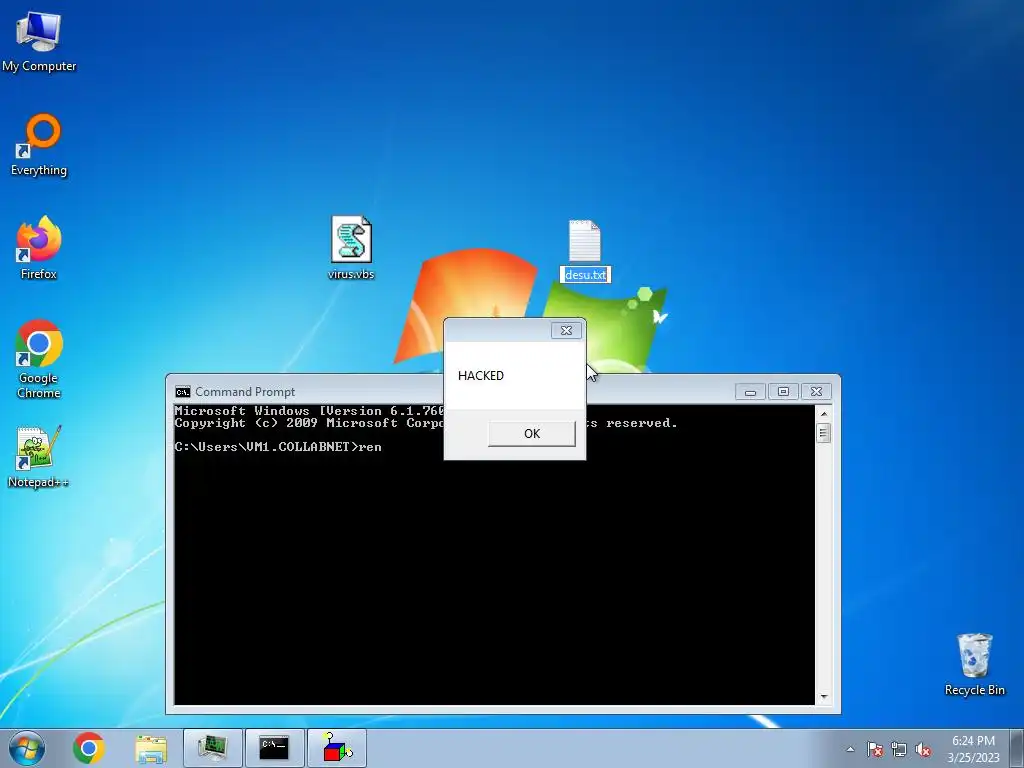Close the HACKED message box
The image size is (1024, 768).
(566, 330)
